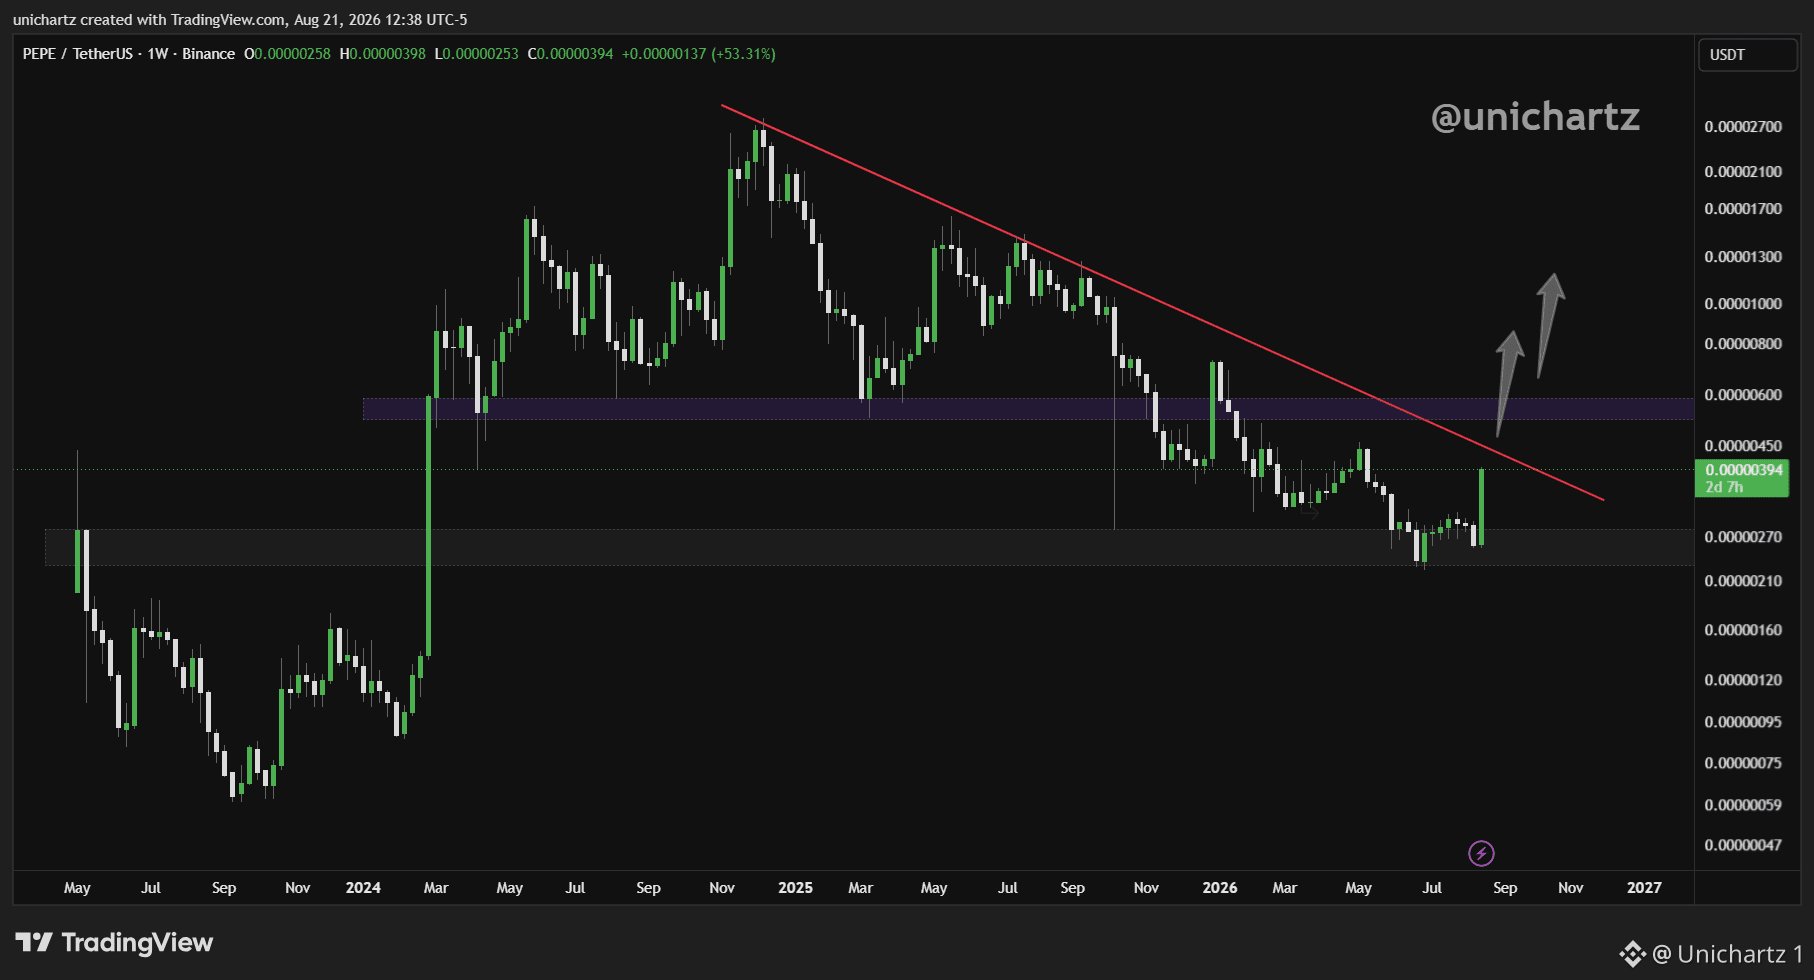Click the TradingView logo

(x=114, y=942)
